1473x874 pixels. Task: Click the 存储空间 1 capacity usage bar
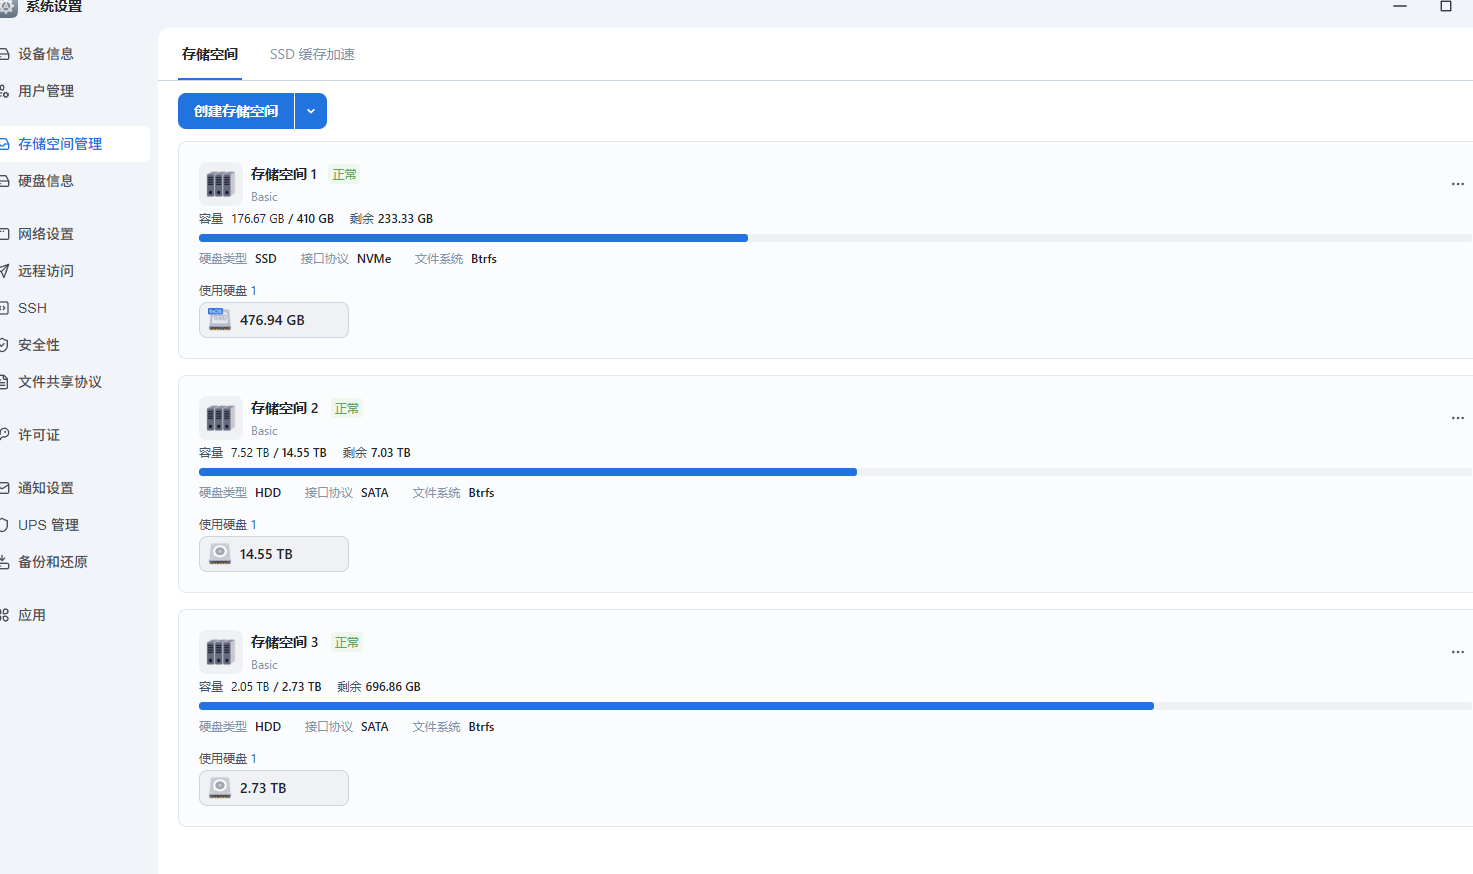coord(834,238)
